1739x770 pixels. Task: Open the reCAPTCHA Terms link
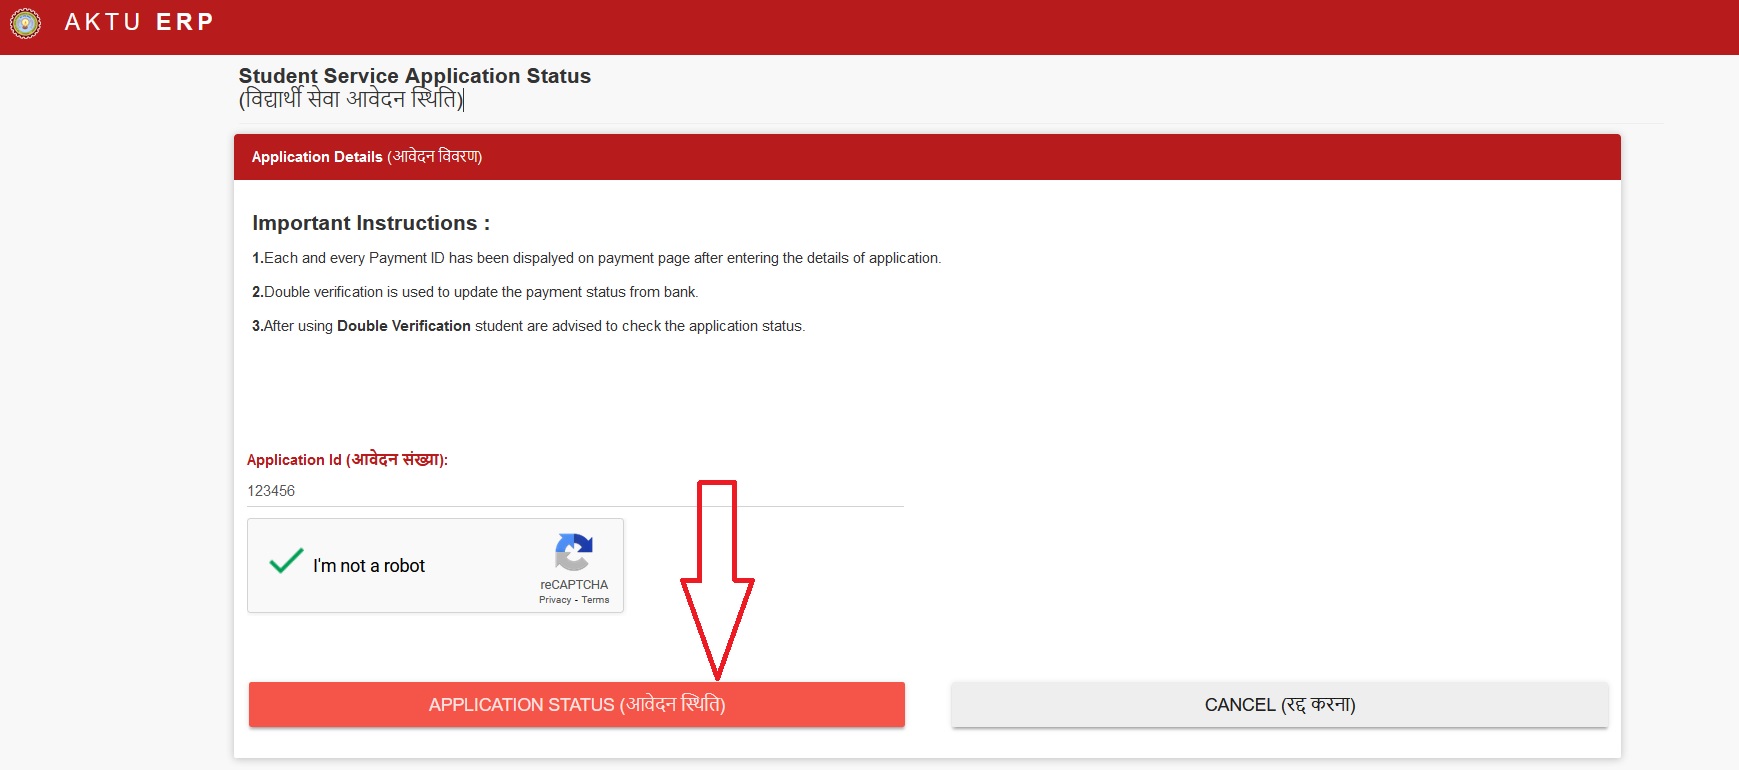(x=595, y=600)
